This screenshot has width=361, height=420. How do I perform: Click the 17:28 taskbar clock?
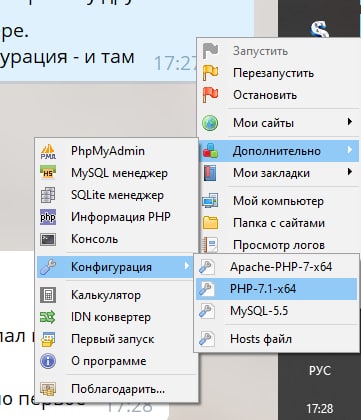tap(319, 408)
